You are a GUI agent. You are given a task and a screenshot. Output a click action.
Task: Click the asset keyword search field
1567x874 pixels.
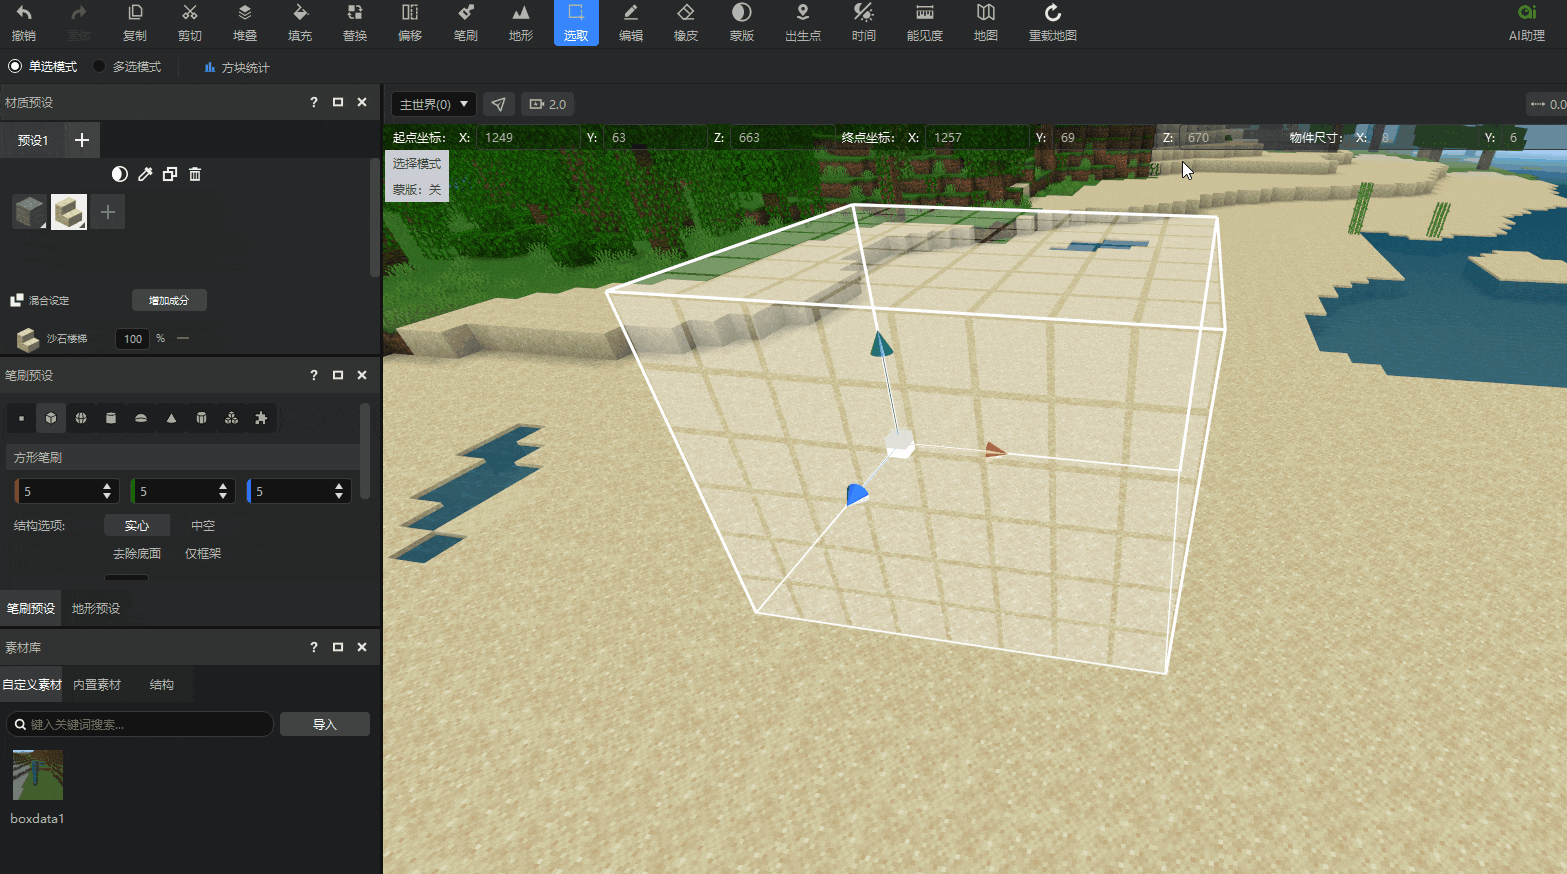pos(140,724)
